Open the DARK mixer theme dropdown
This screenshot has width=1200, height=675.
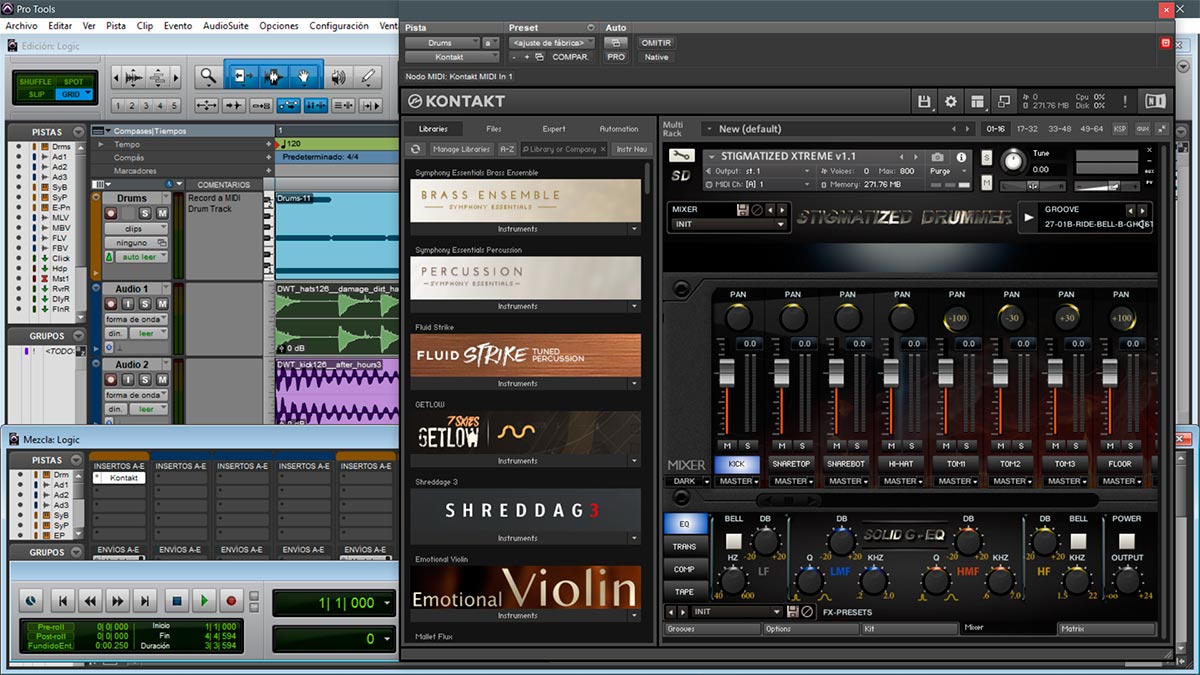(x=687, y=481)
